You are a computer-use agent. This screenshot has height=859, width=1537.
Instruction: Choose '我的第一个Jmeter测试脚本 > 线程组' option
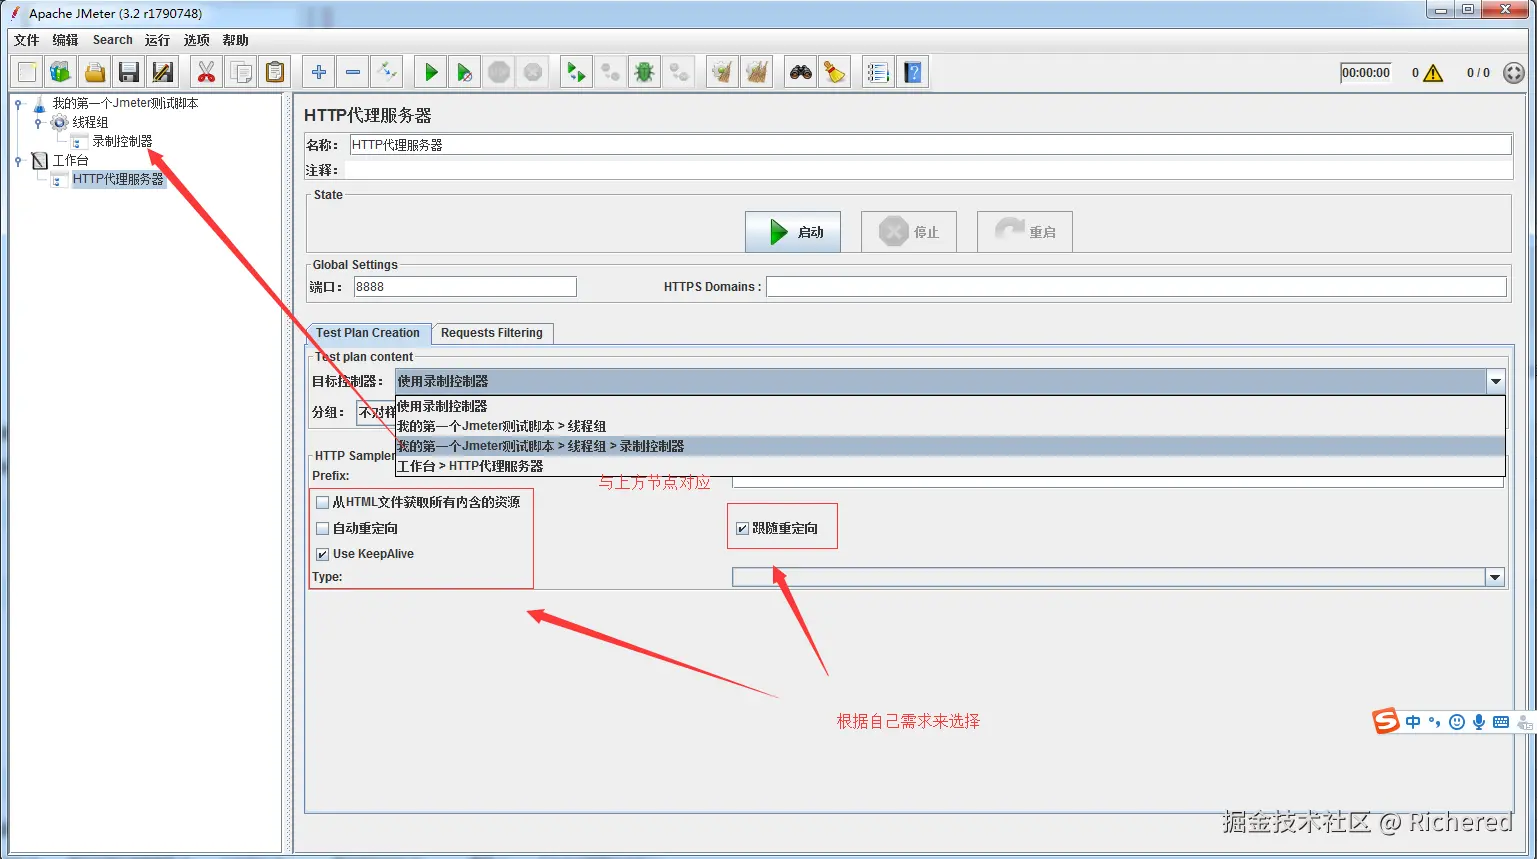[950, 426]
